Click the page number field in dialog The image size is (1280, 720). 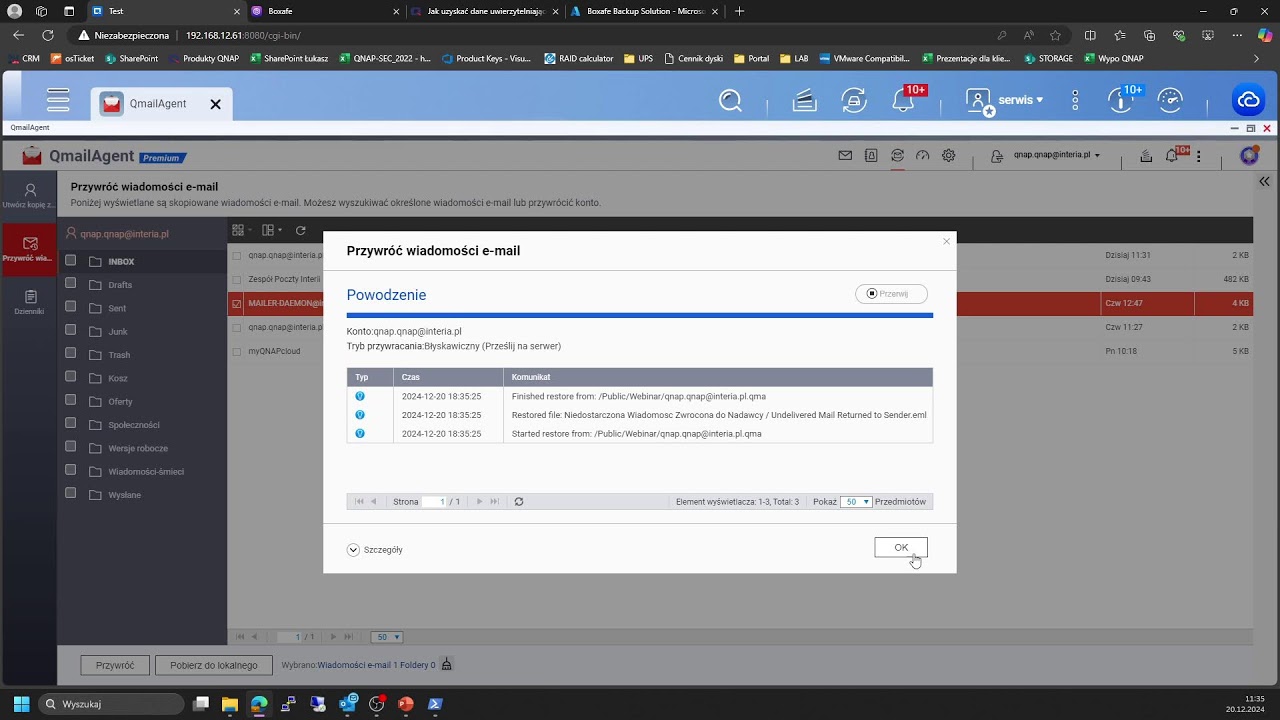click(x=433, y=502)
